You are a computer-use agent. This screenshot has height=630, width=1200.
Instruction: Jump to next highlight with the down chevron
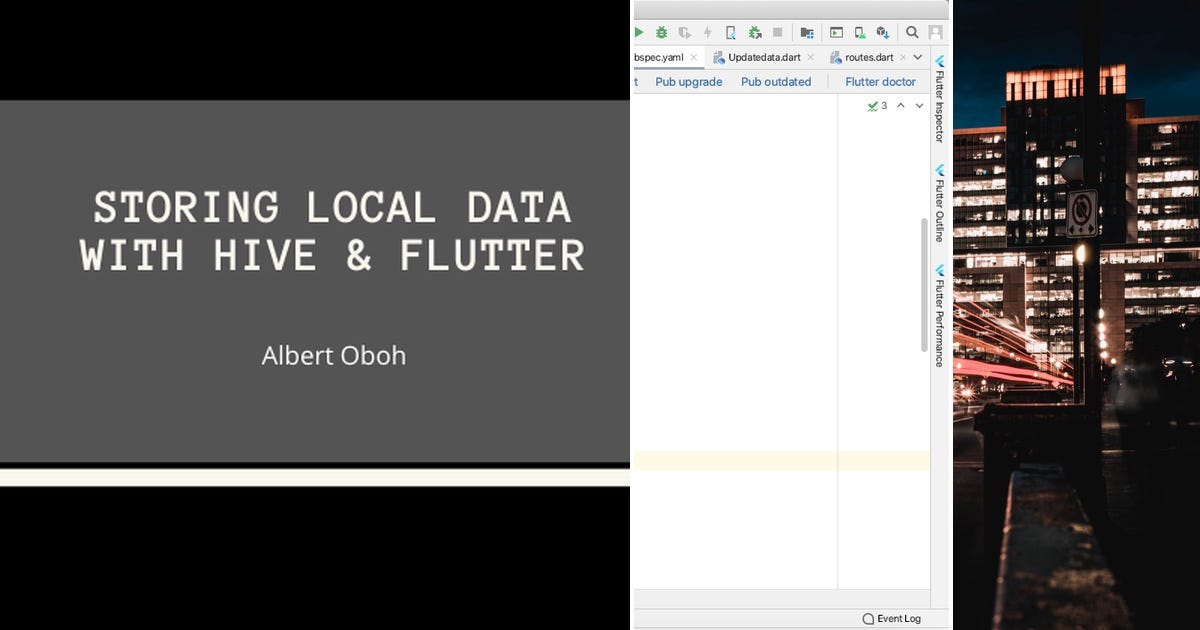[x=918, y=105]
